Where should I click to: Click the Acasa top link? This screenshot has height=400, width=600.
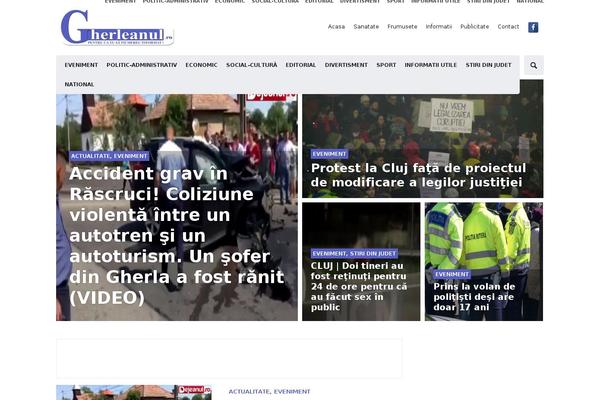(336, 27)
